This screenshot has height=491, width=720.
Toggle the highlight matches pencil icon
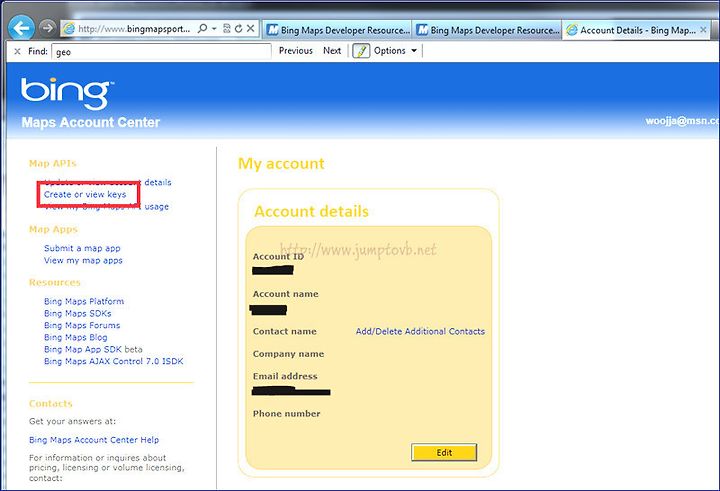click(x=361, y=51)
